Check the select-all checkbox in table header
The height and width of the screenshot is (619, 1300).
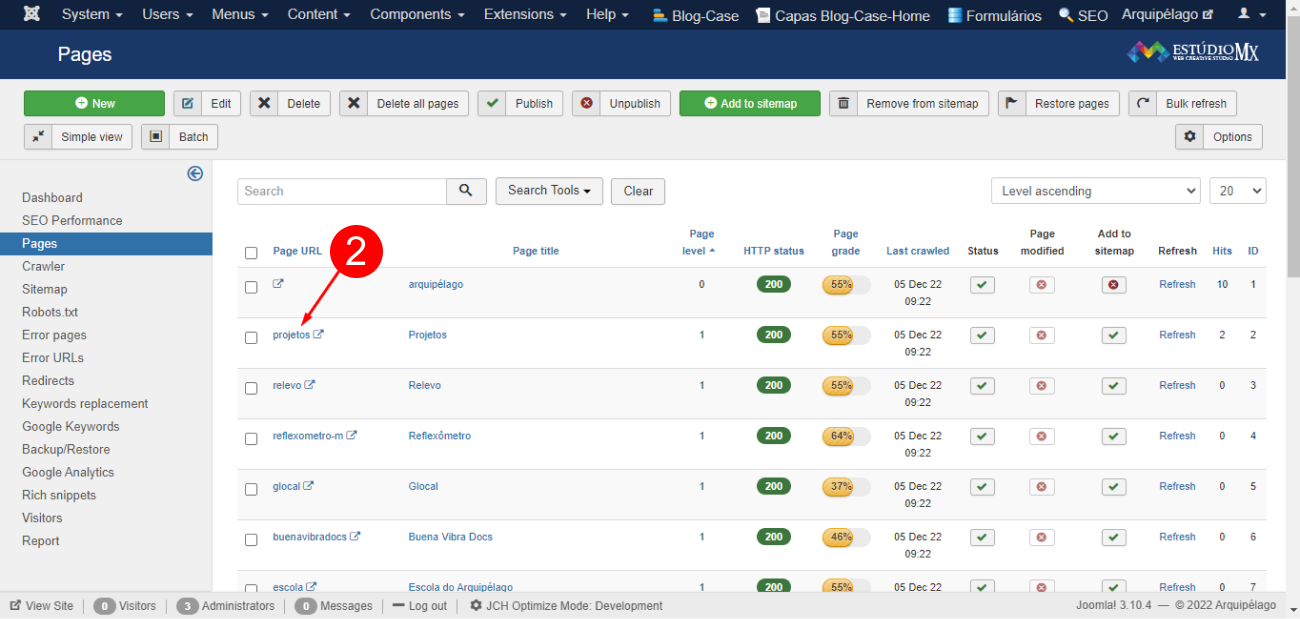pos(251,253)
